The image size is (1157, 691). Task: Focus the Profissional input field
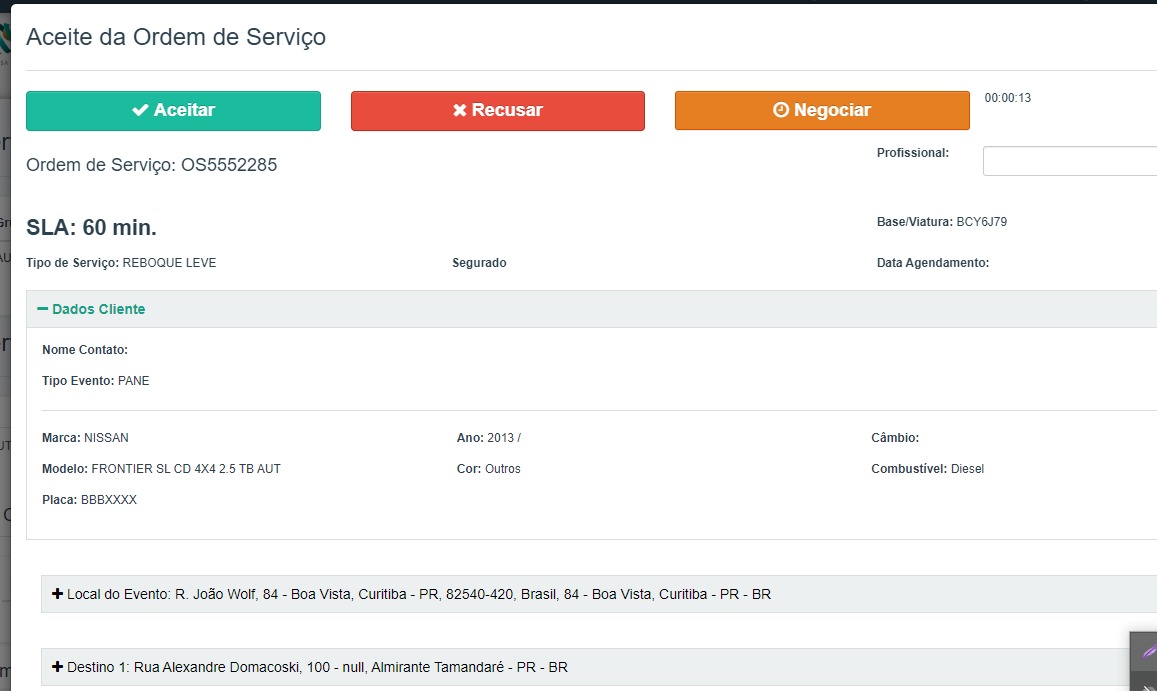click(1069, 161)
